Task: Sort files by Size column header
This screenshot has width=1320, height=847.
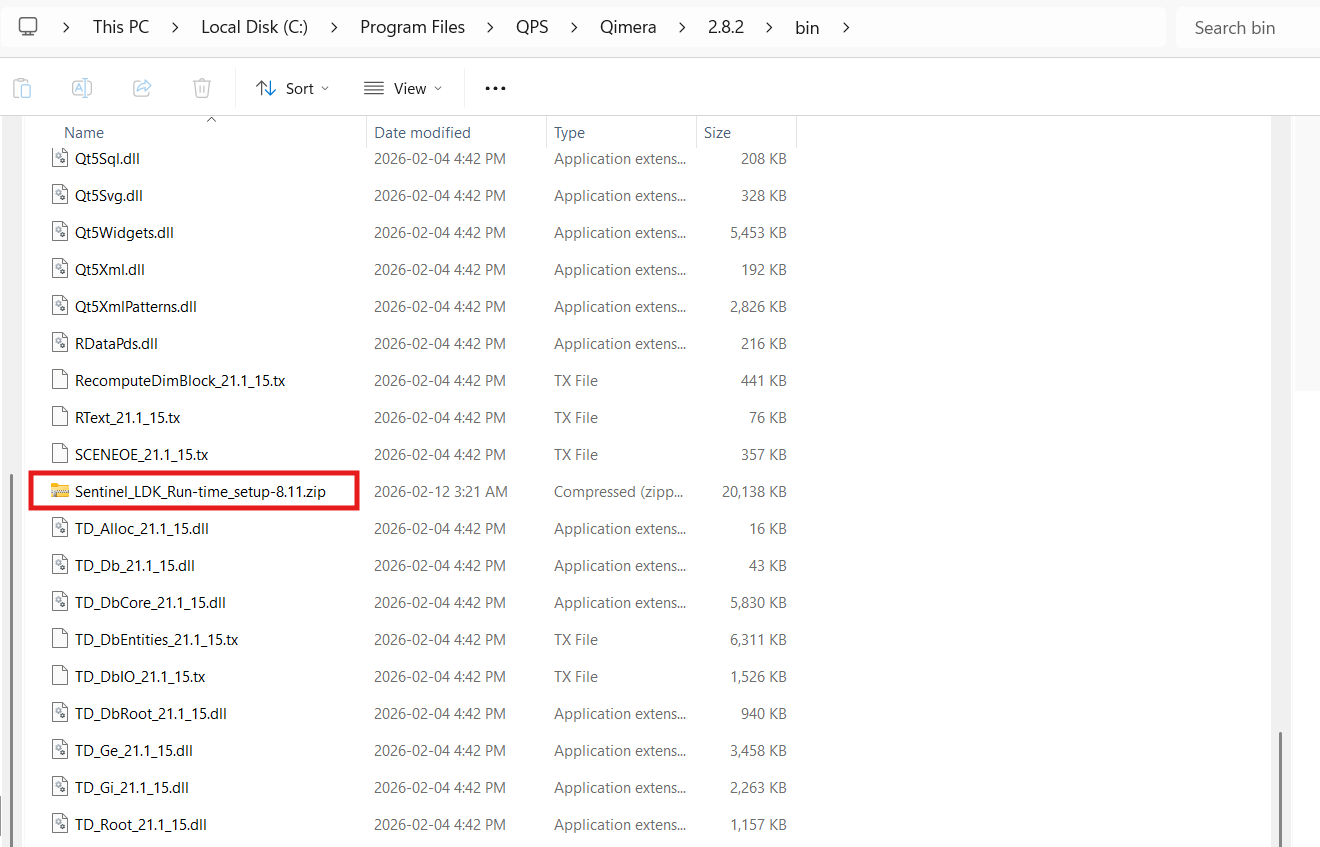Action: [x=717, y=133]
